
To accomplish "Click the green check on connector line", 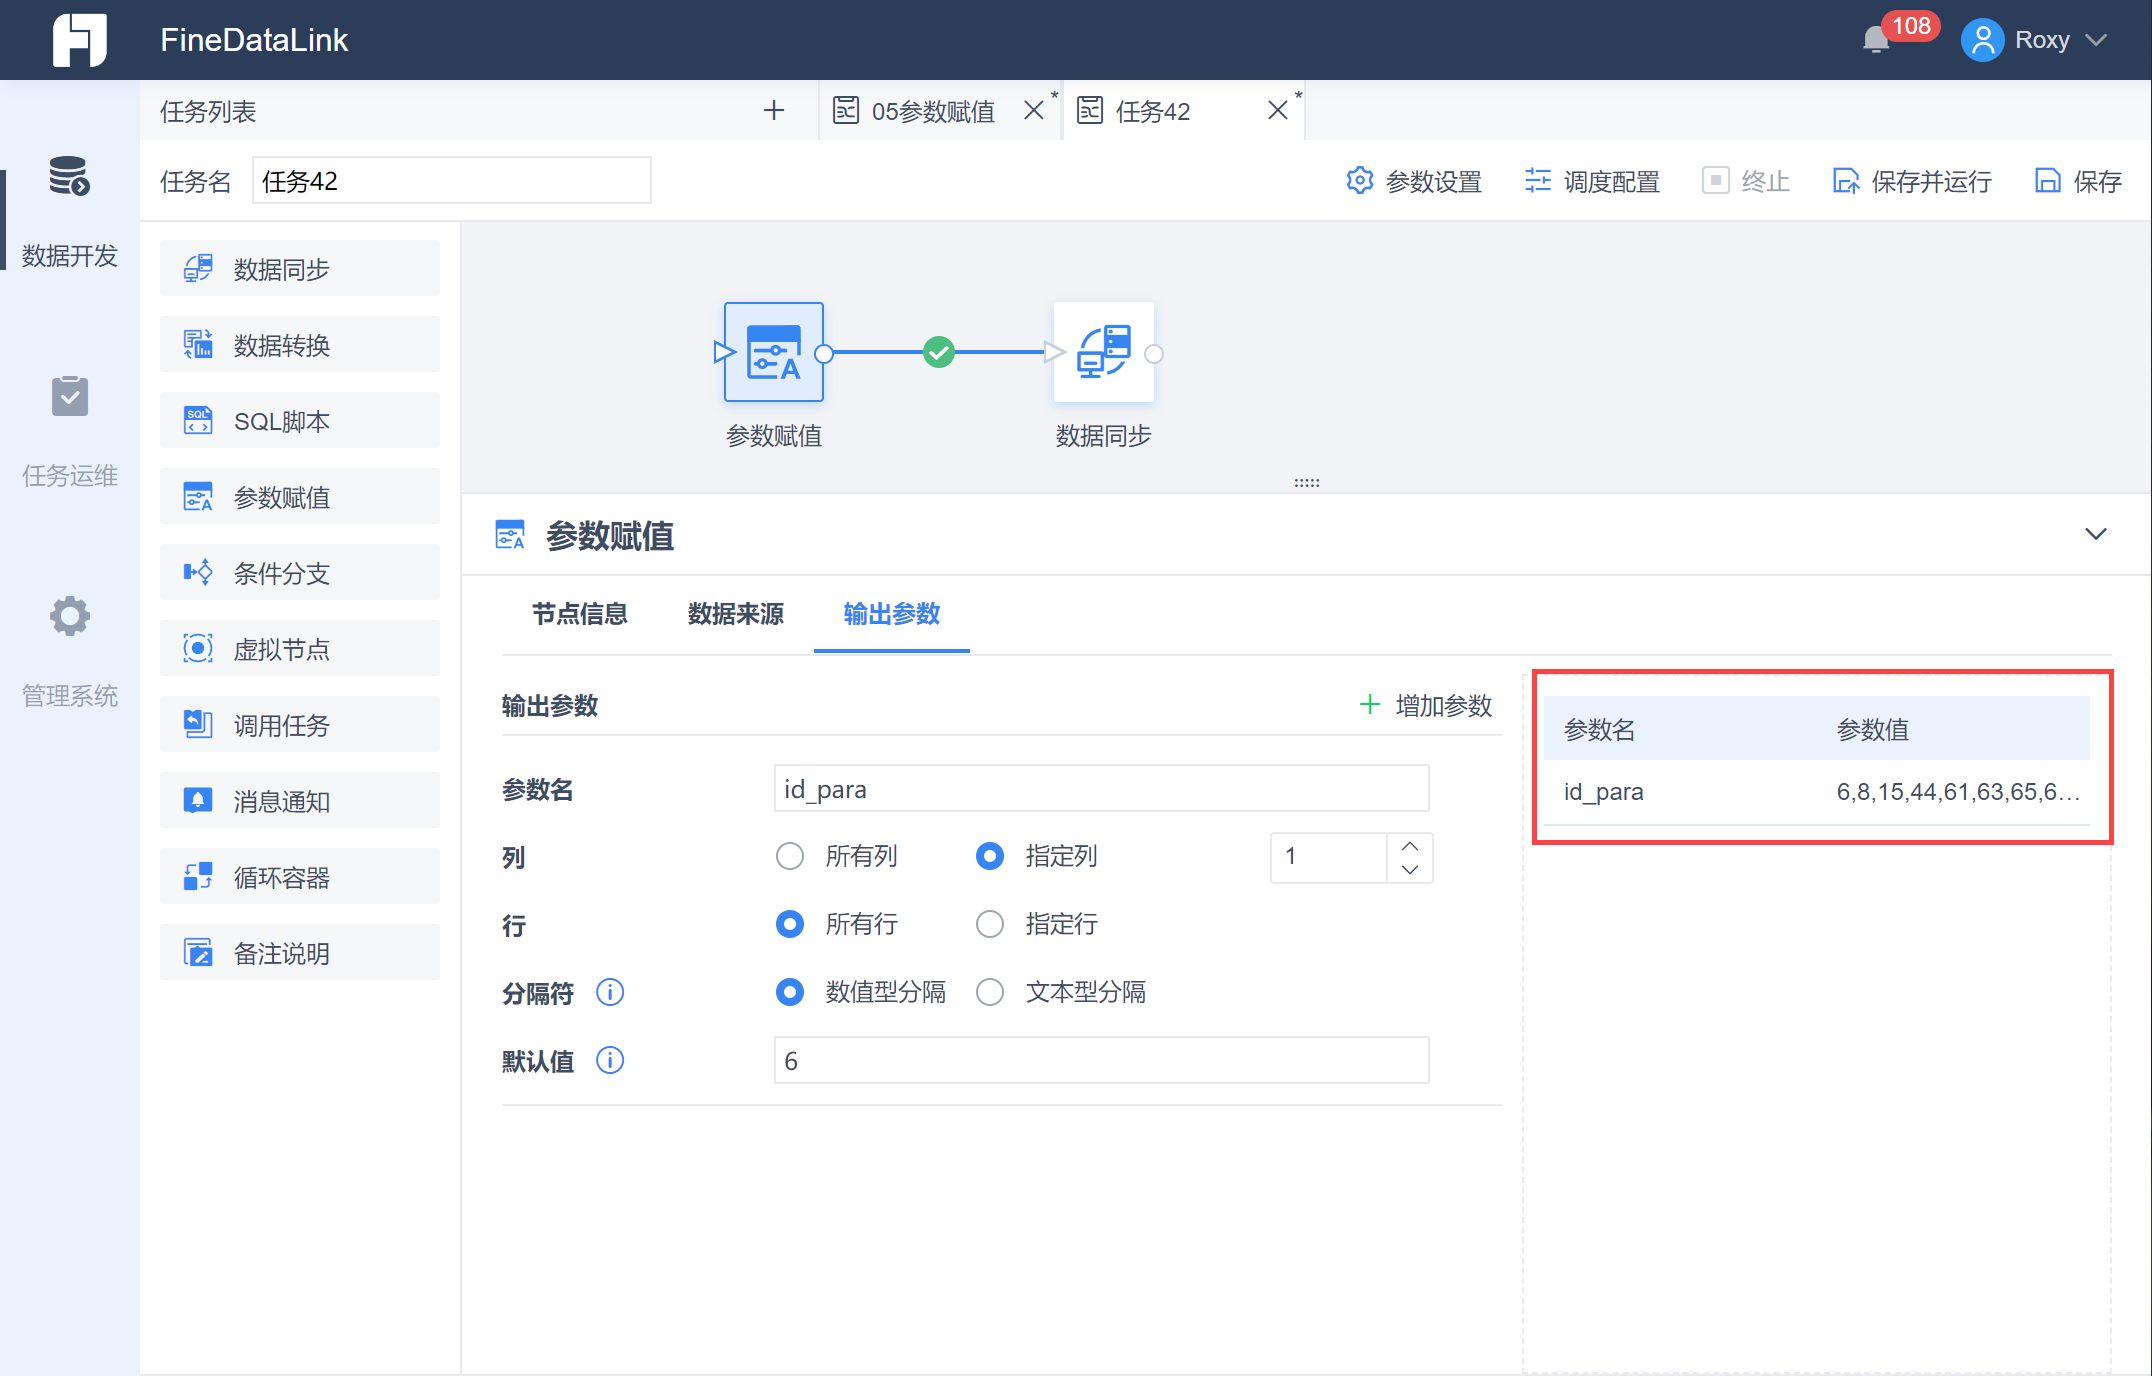I will (x=938, y=352).
